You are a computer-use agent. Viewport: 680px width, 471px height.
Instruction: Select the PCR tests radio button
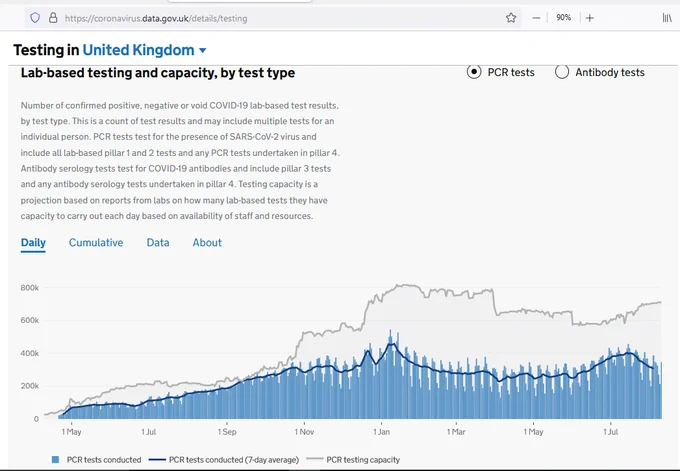click(x=474, y=72)
